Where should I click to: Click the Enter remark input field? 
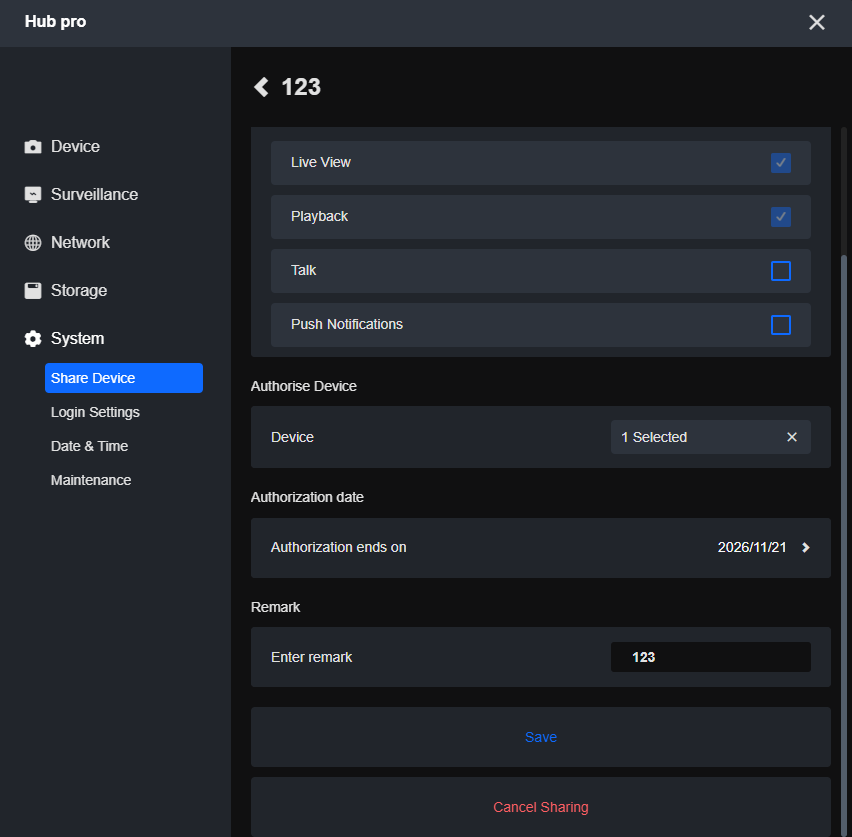pos(710,657)
